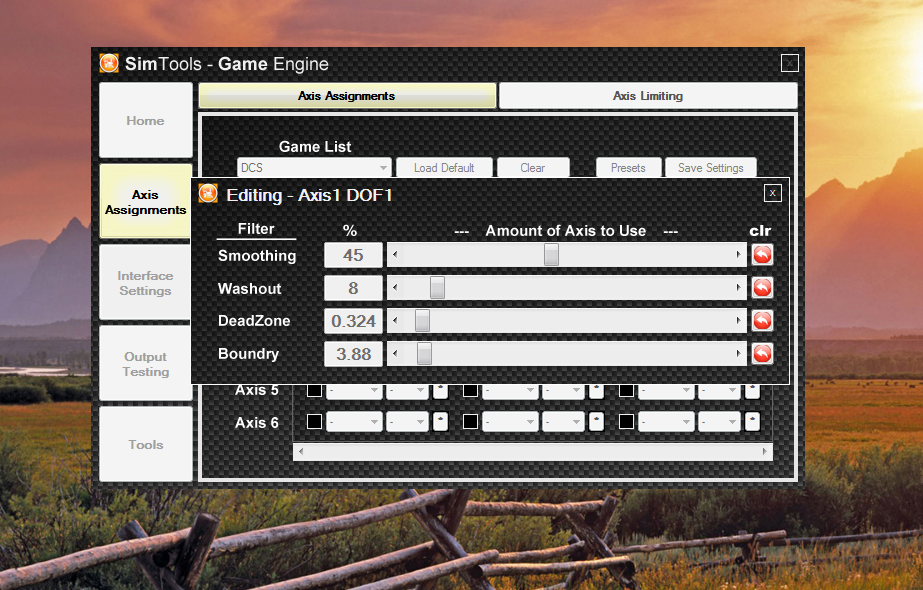Go to the Home section in the sidebar

tap(145, 120)
